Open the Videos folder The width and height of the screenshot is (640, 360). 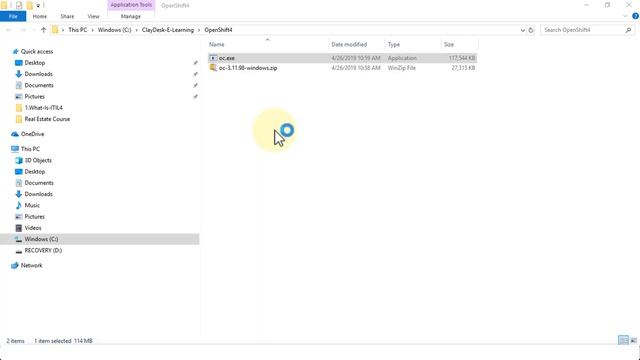point(33,228)
